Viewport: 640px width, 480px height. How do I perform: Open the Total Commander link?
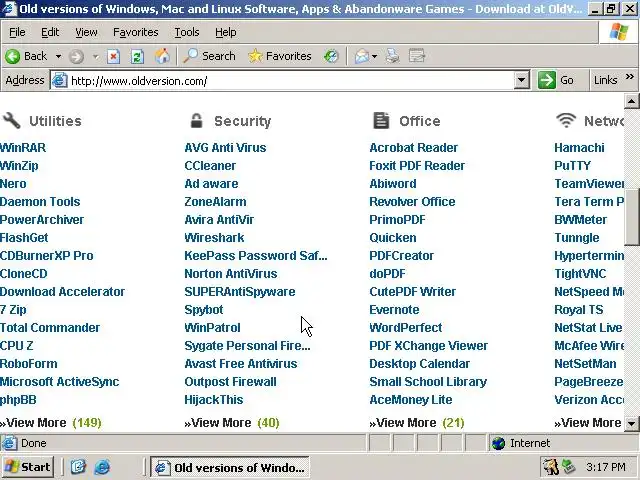50,327
